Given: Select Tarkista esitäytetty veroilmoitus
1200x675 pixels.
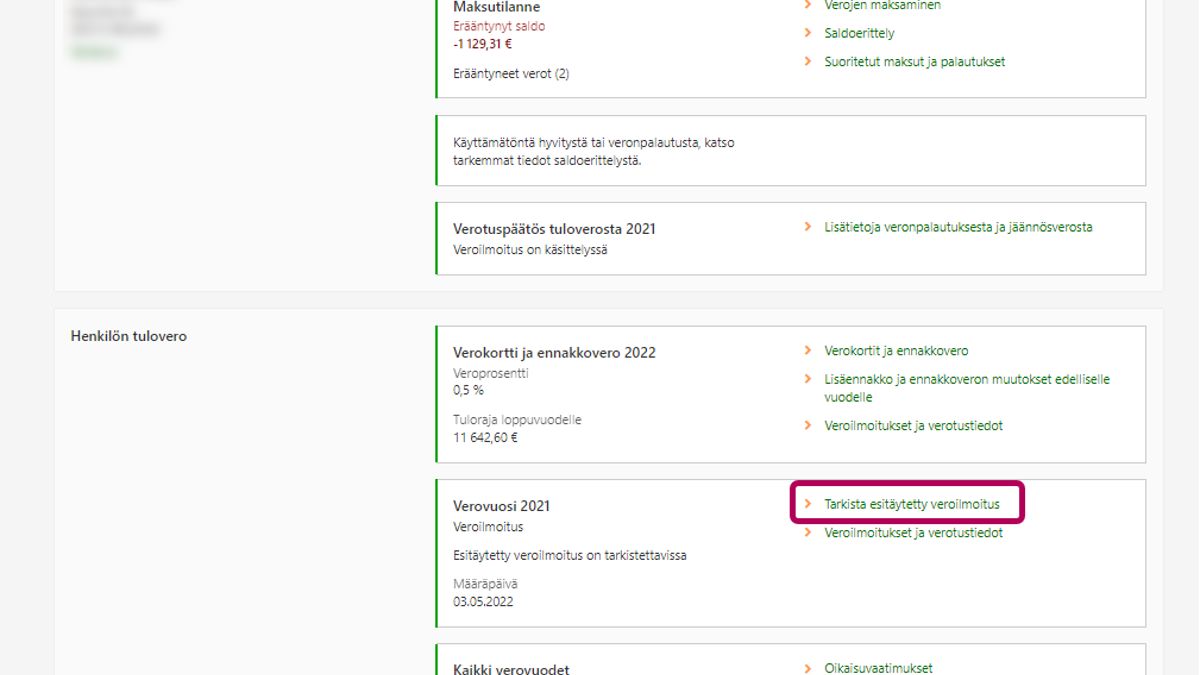Looking at the screenshot, I should coord(911,504).
